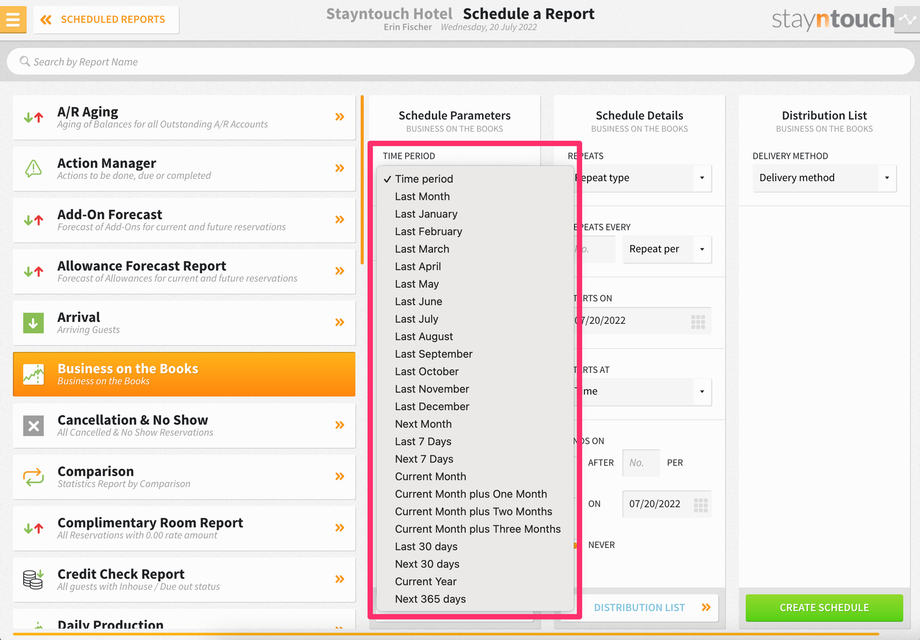The image size is (920, 640).
Task: Click the Ends On date field
Action: 667,504
